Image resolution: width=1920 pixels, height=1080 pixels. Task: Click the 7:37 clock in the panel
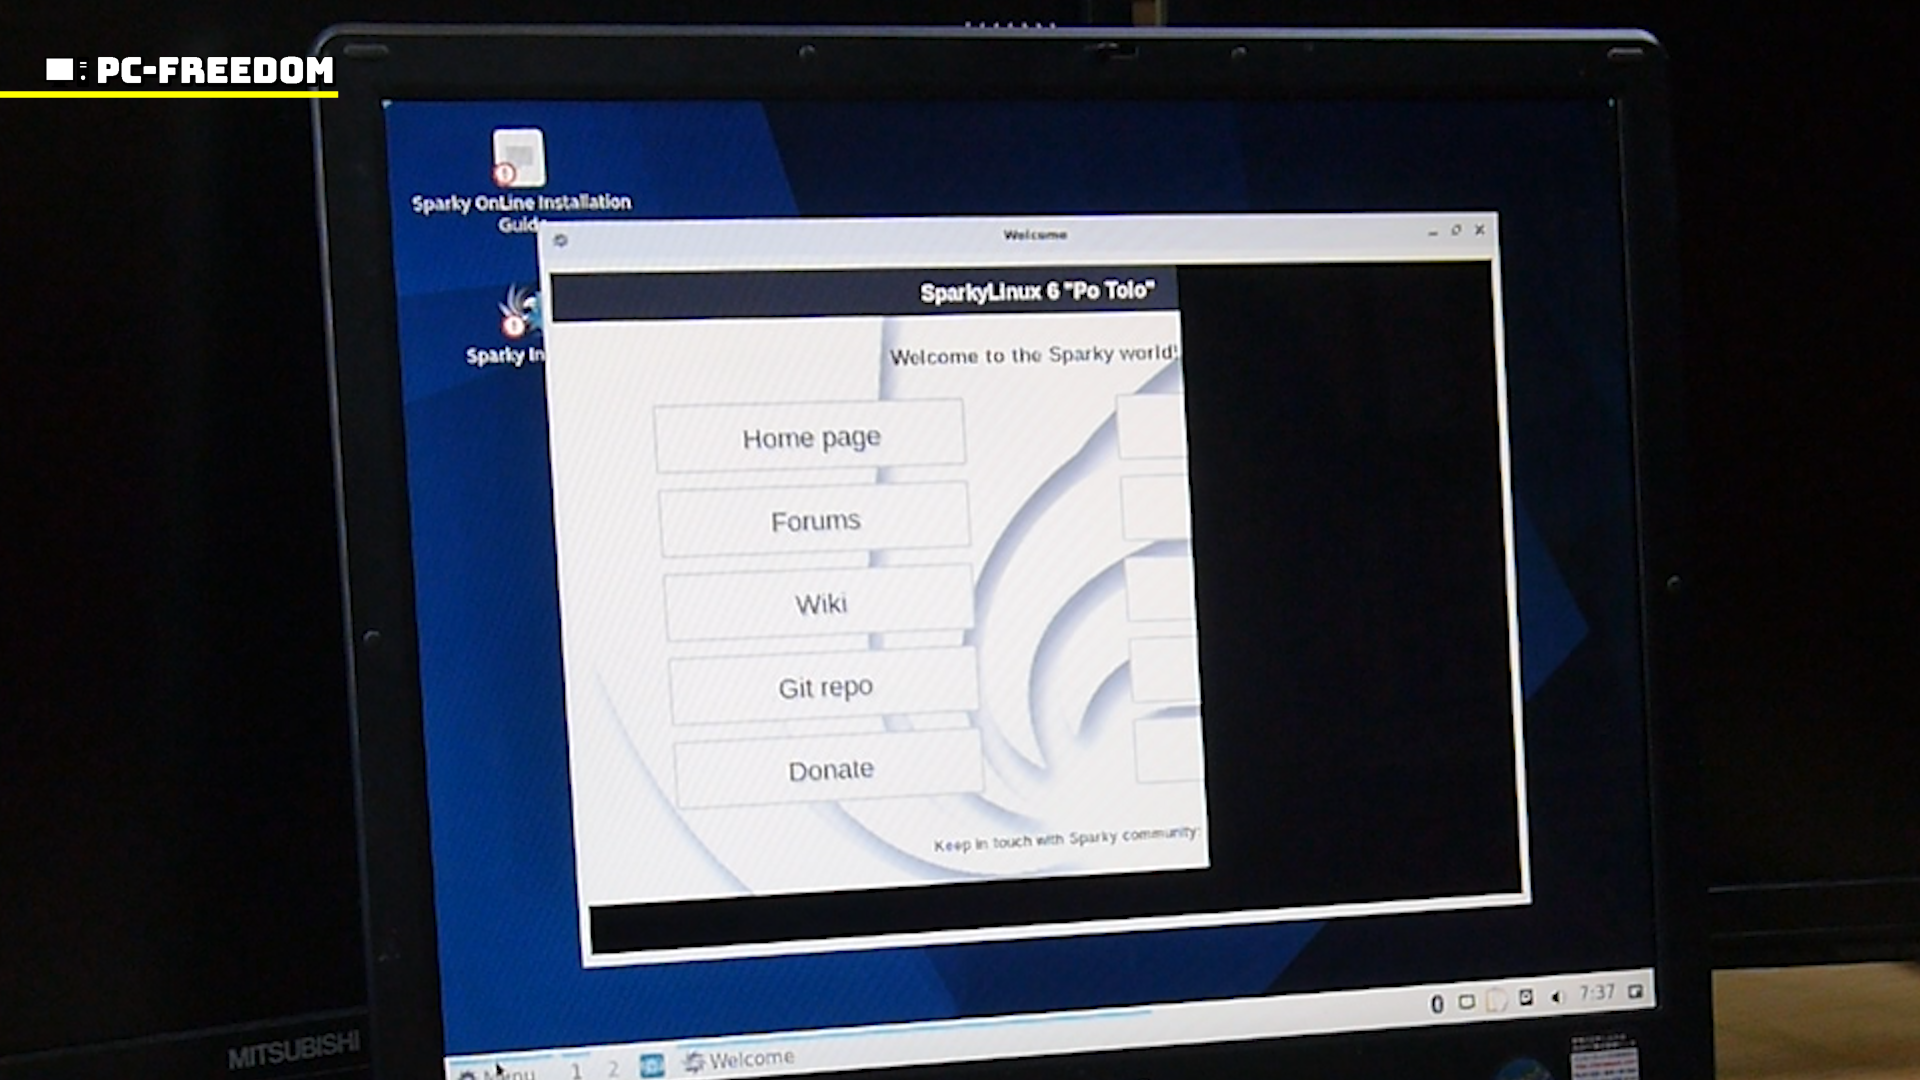[x=1597, y=993]
